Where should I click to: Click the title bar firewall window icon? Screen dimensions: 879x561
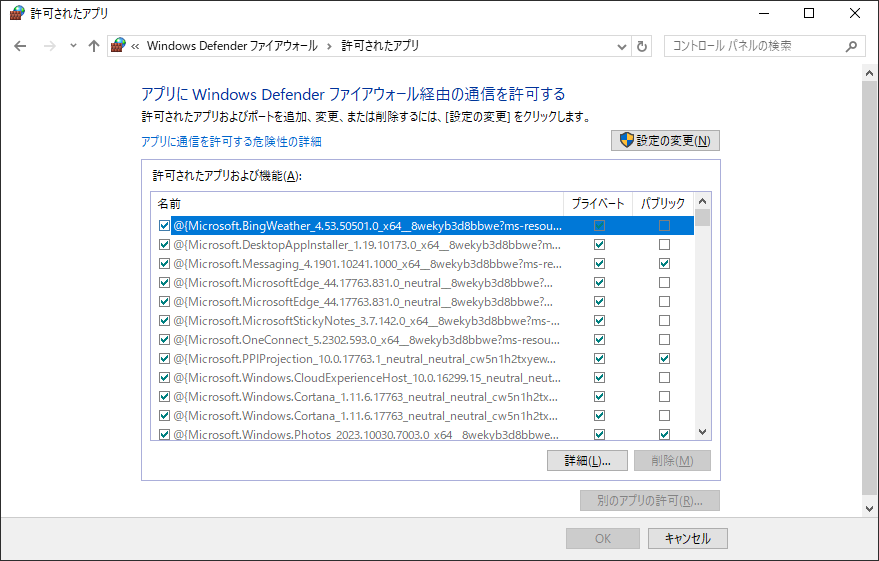(17, 13)
